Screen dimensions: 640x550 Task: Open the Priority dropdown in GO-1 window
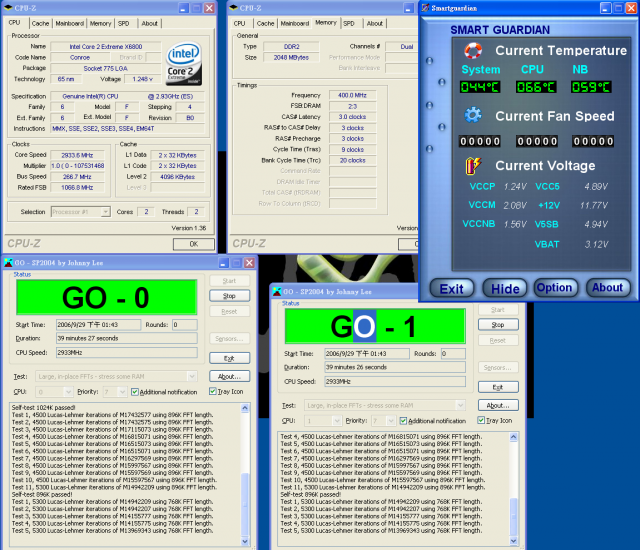point(391,421)
